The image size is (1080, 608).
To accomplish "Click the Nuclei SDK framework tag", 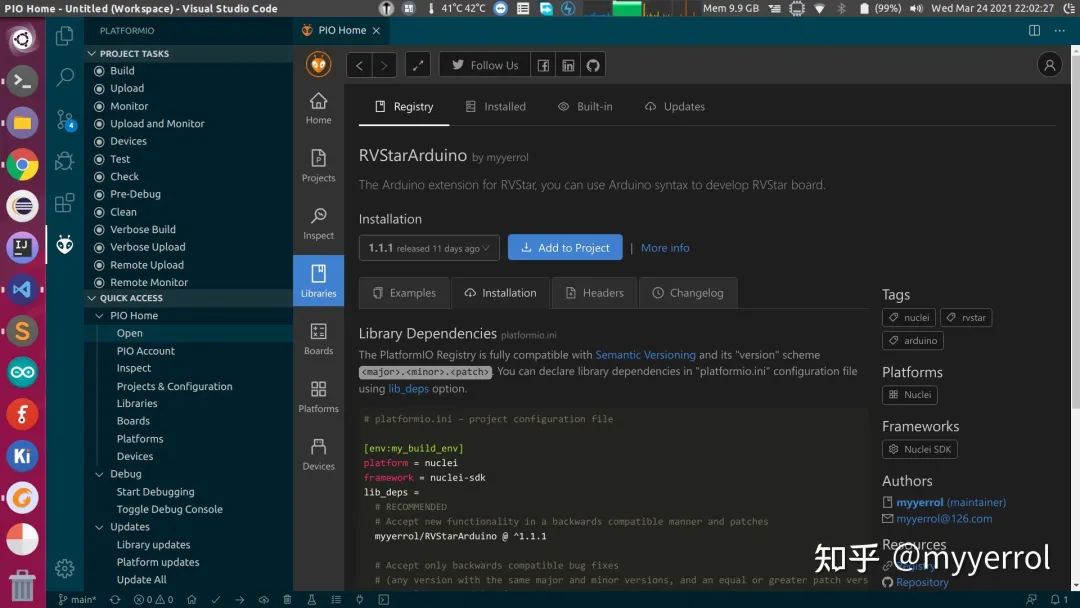I will pos(920,450).
